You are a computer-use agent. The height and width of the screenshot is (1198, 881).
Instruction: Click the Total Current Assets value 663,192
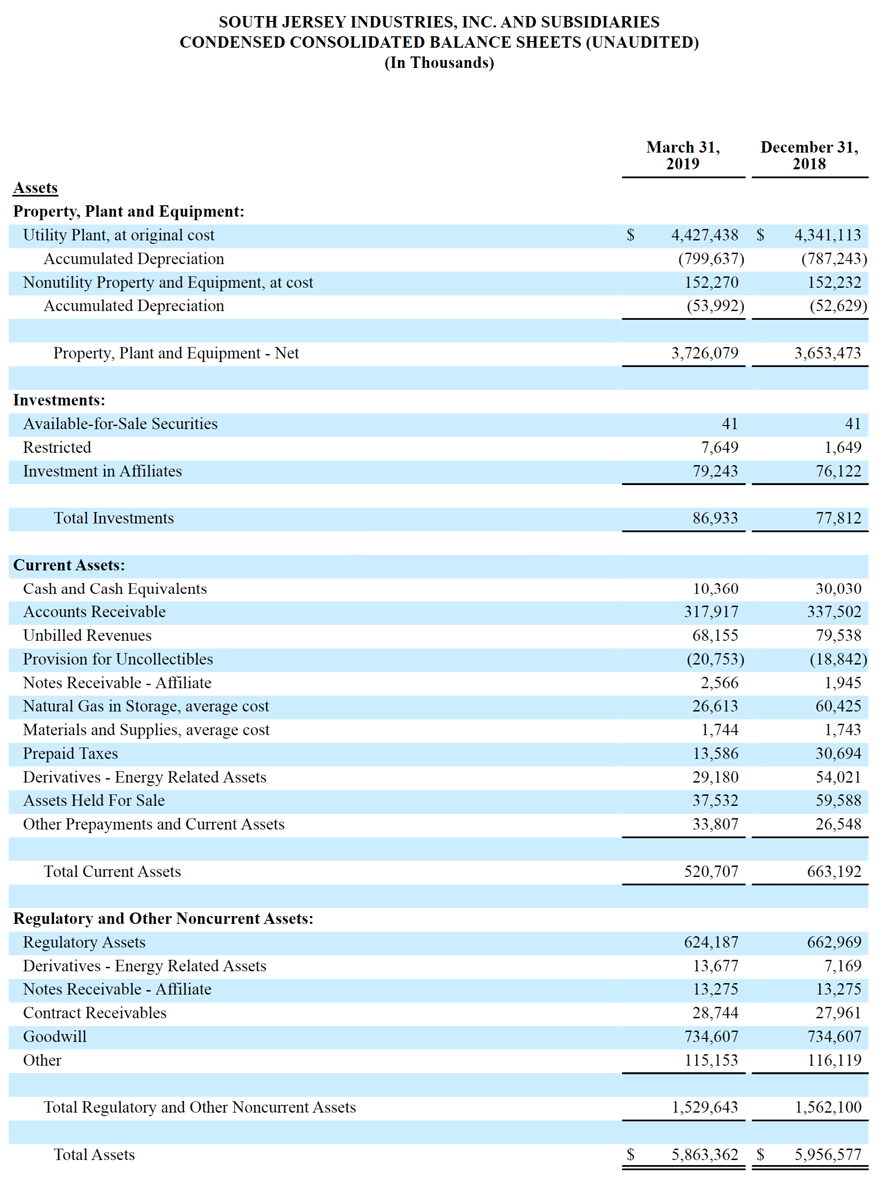834,872
